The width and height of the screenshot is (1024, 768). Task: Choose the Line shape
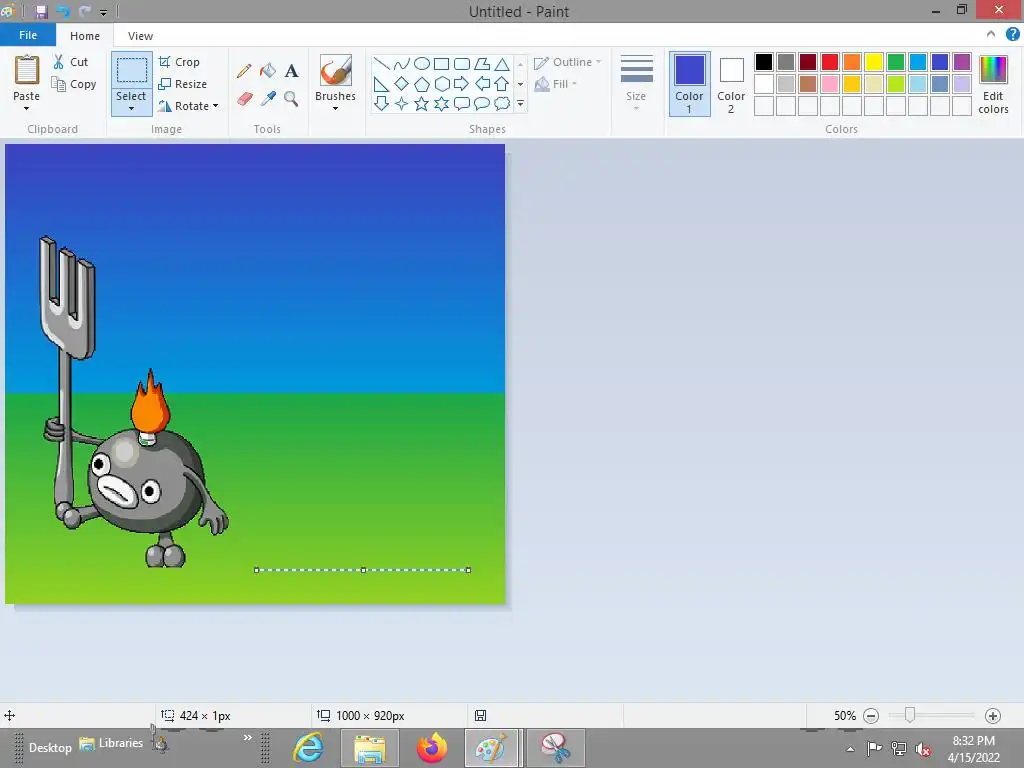381,64
